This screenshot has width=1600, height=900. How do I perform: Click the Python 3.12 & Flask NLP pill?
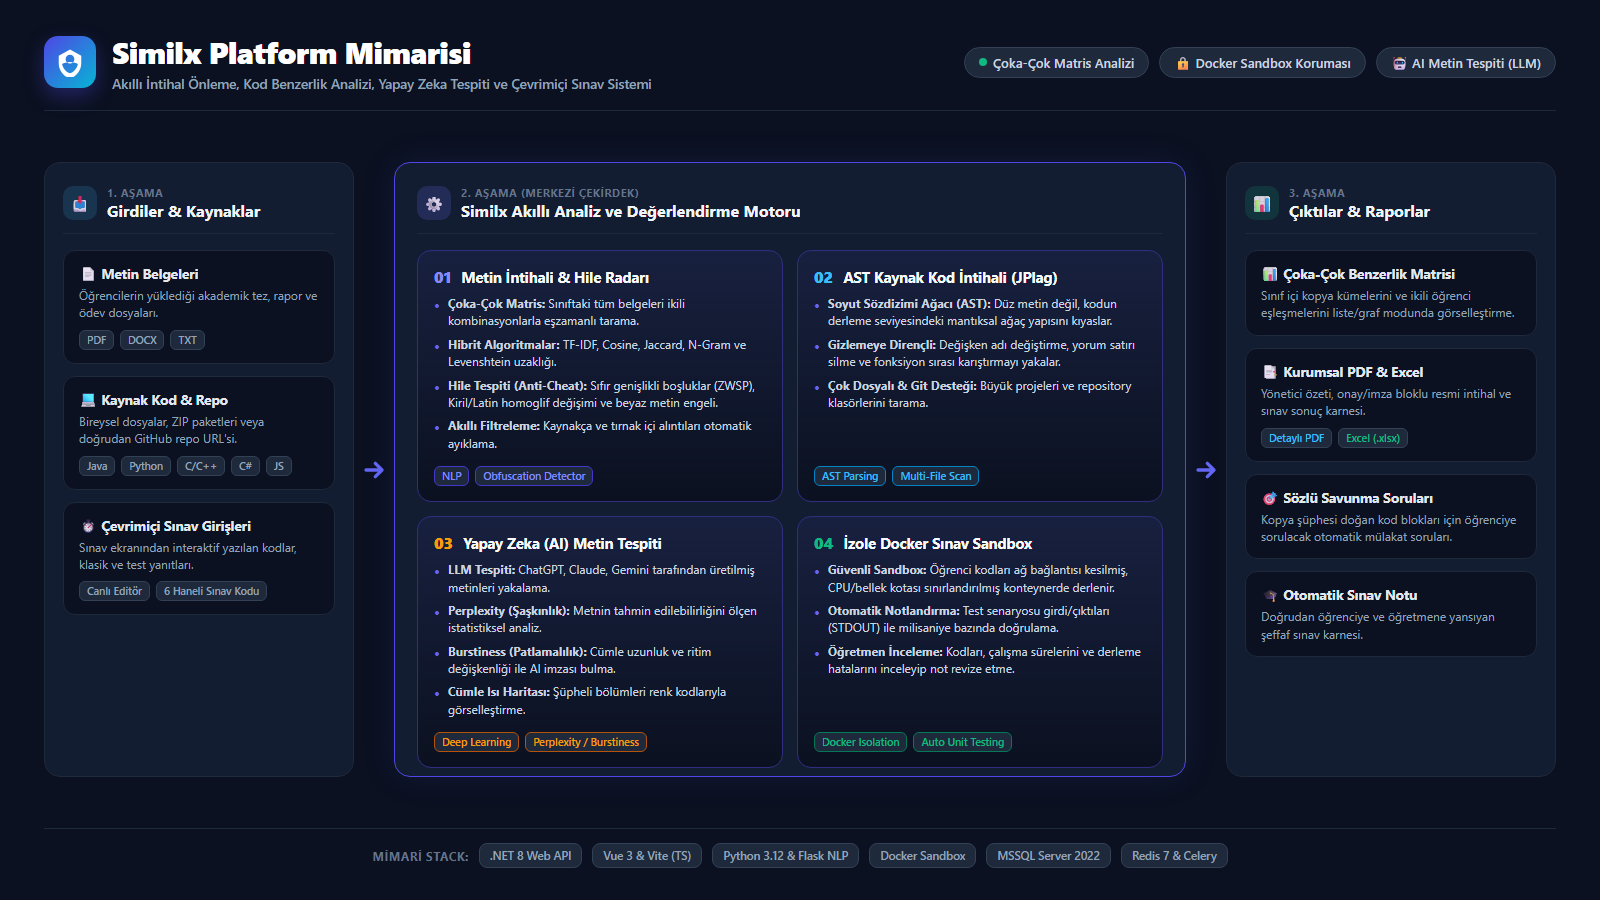785,856
